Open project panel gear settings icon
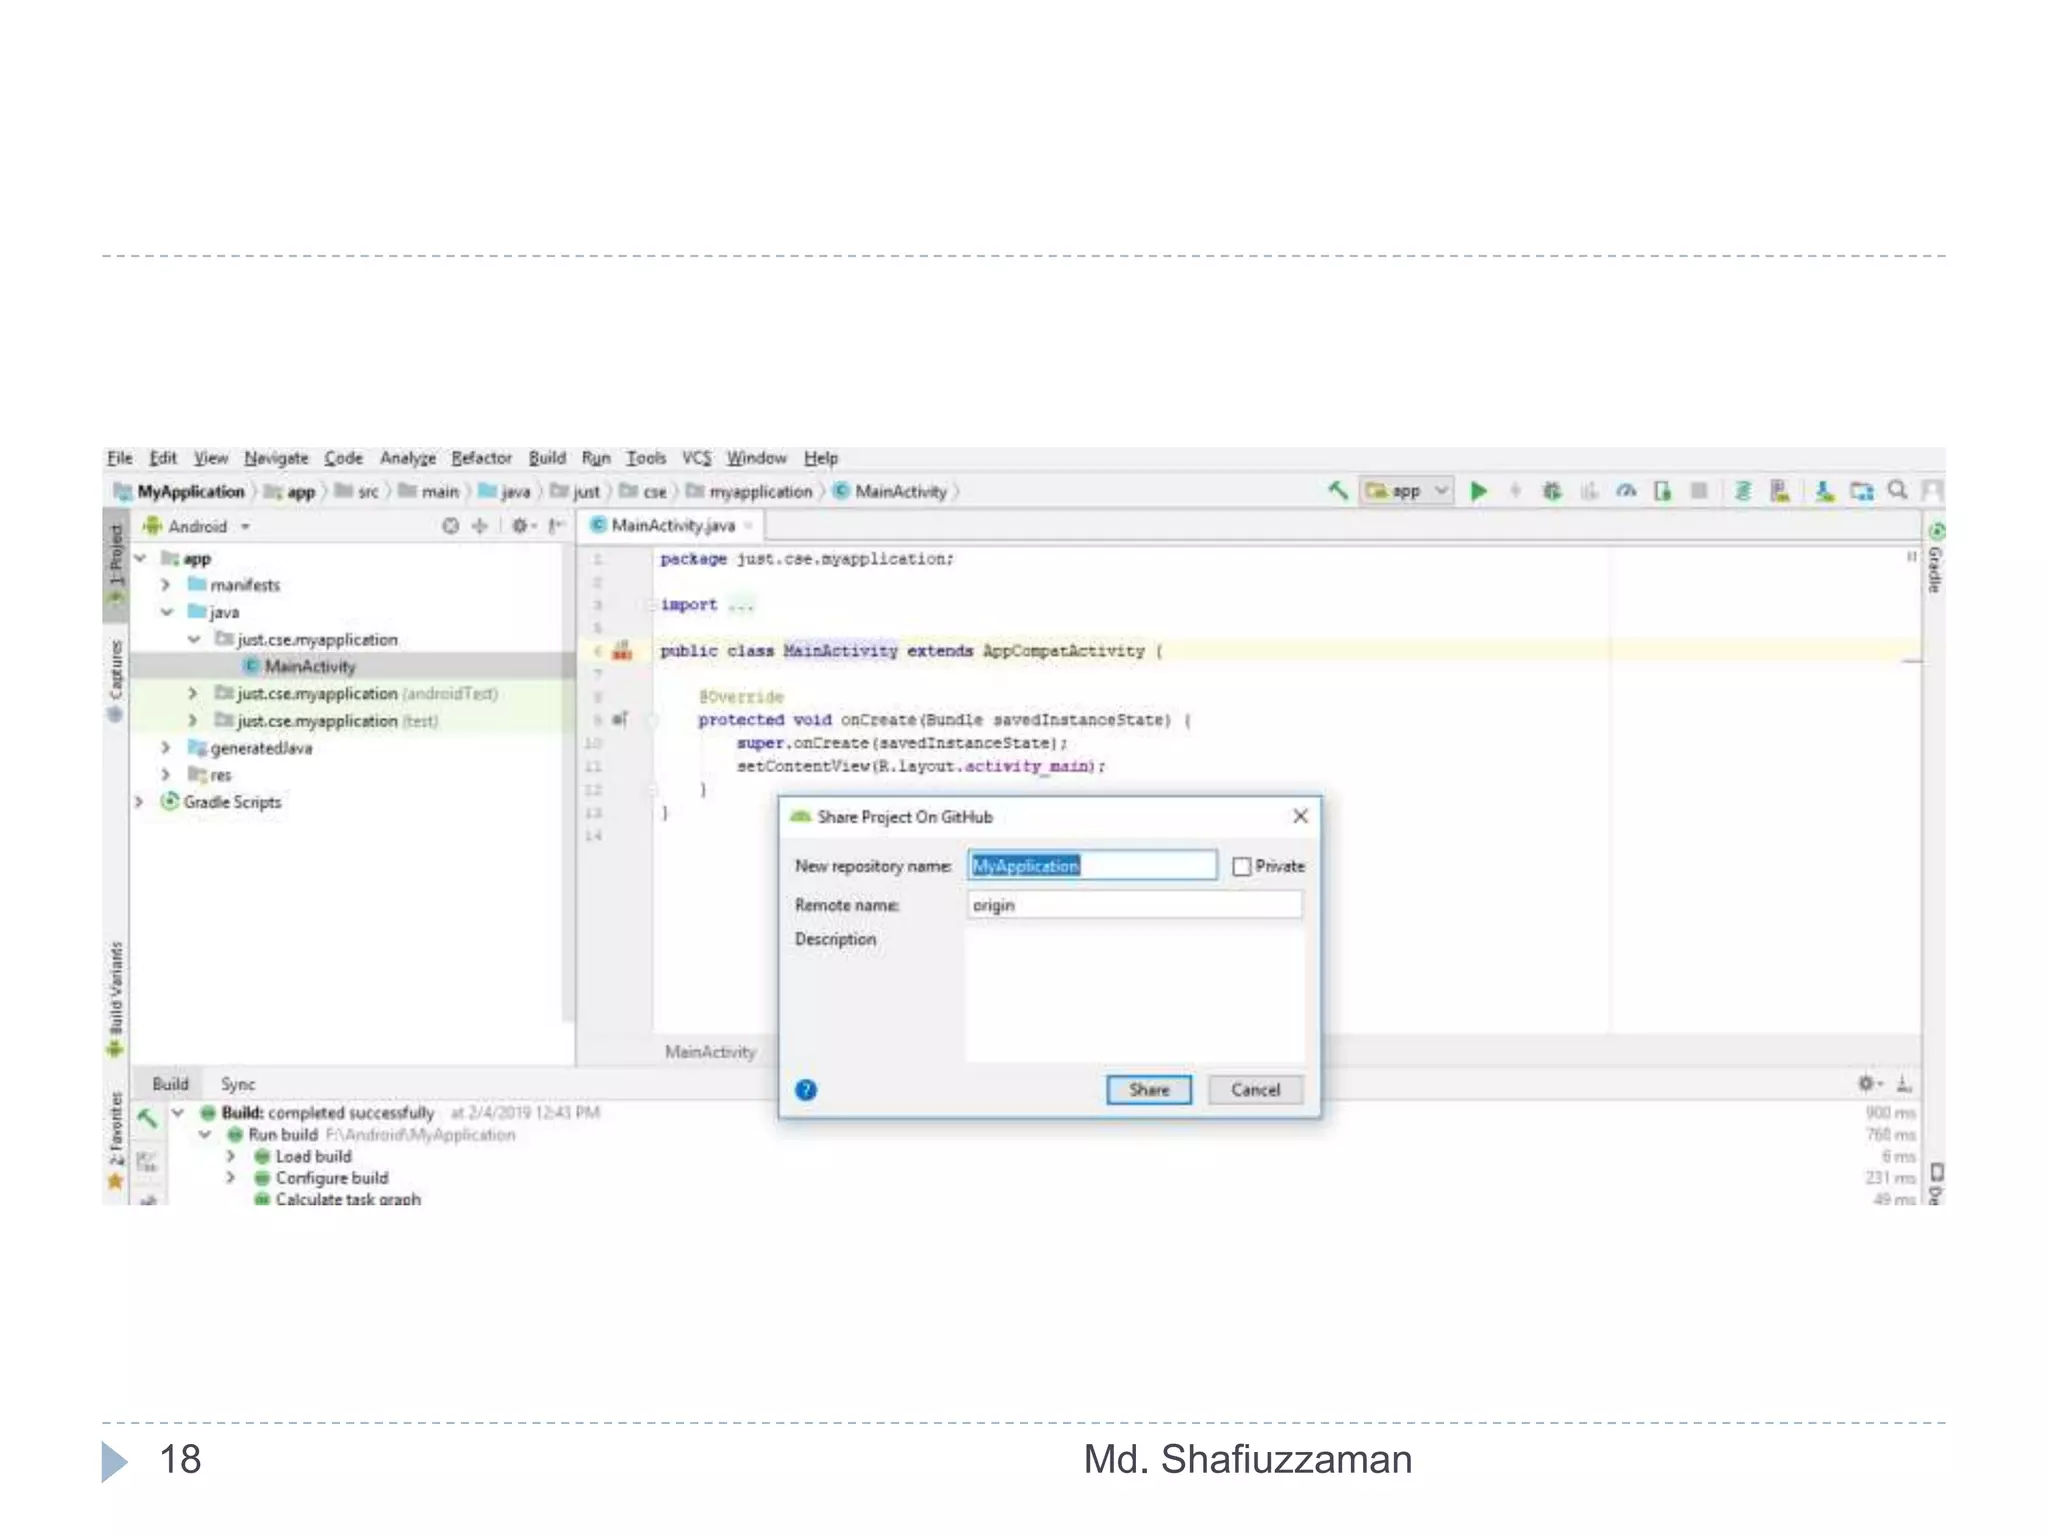The height and width of the screenshot is (1536, 2048). coord(519,526)
